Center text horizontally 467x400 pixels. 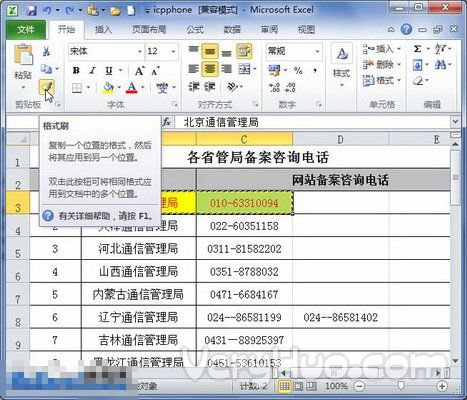(x=210, y=69)
